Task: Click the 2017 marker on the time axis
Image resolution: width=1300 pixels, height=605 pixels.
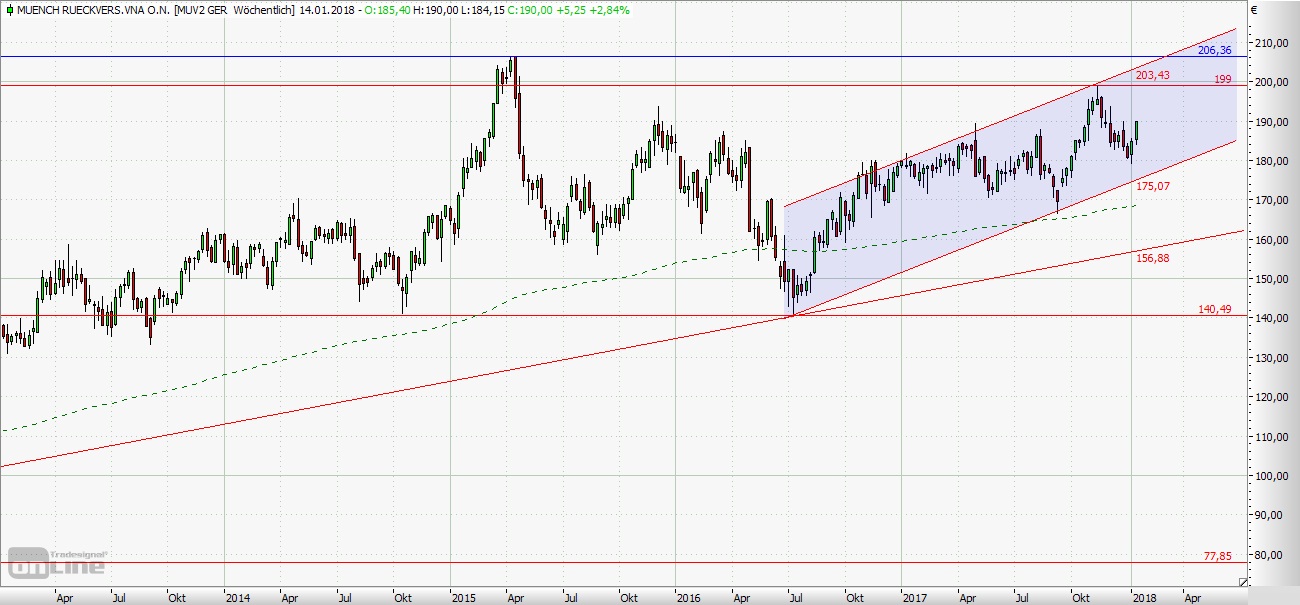Action: [916, 598]
